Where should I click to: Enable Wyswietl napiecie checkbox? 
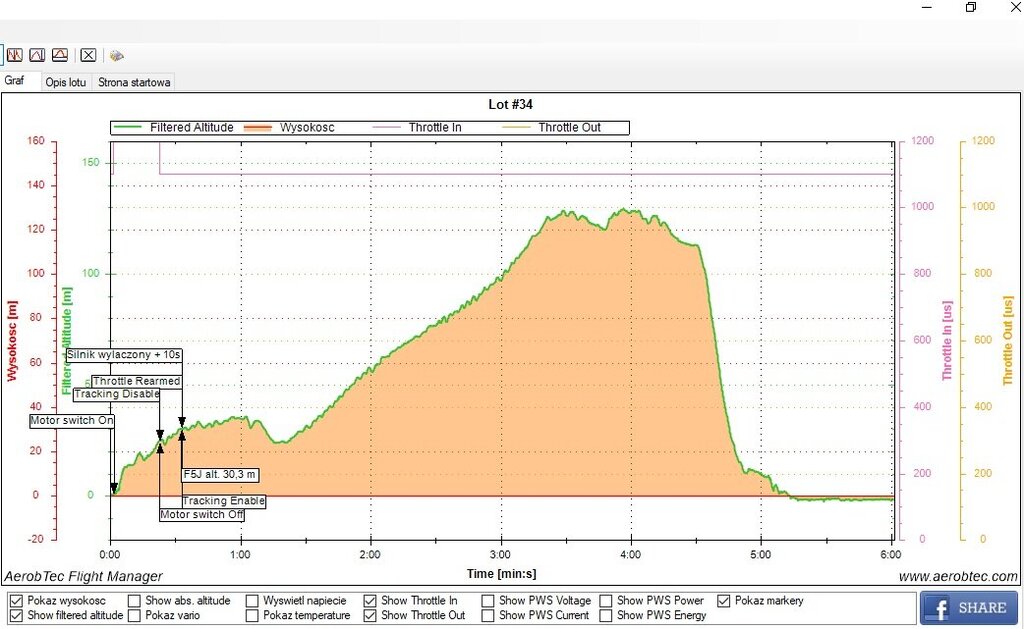coord(252,601)
